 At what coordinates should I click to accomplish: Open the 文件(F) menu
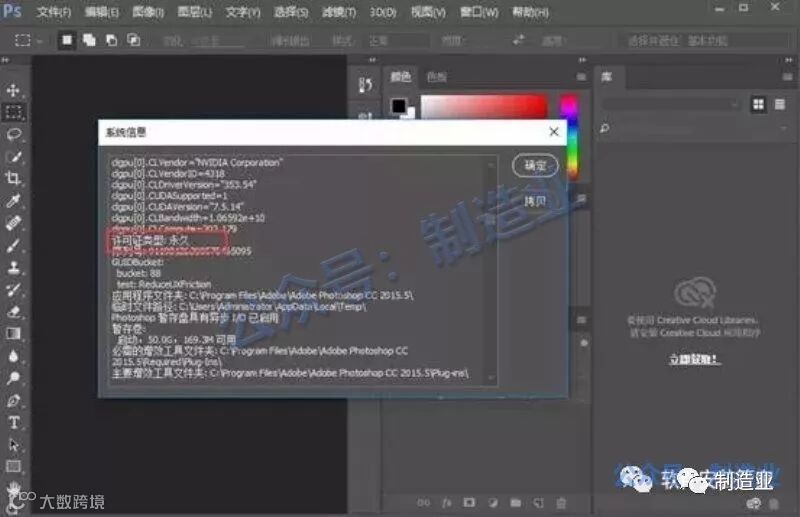tap(54, 12)
